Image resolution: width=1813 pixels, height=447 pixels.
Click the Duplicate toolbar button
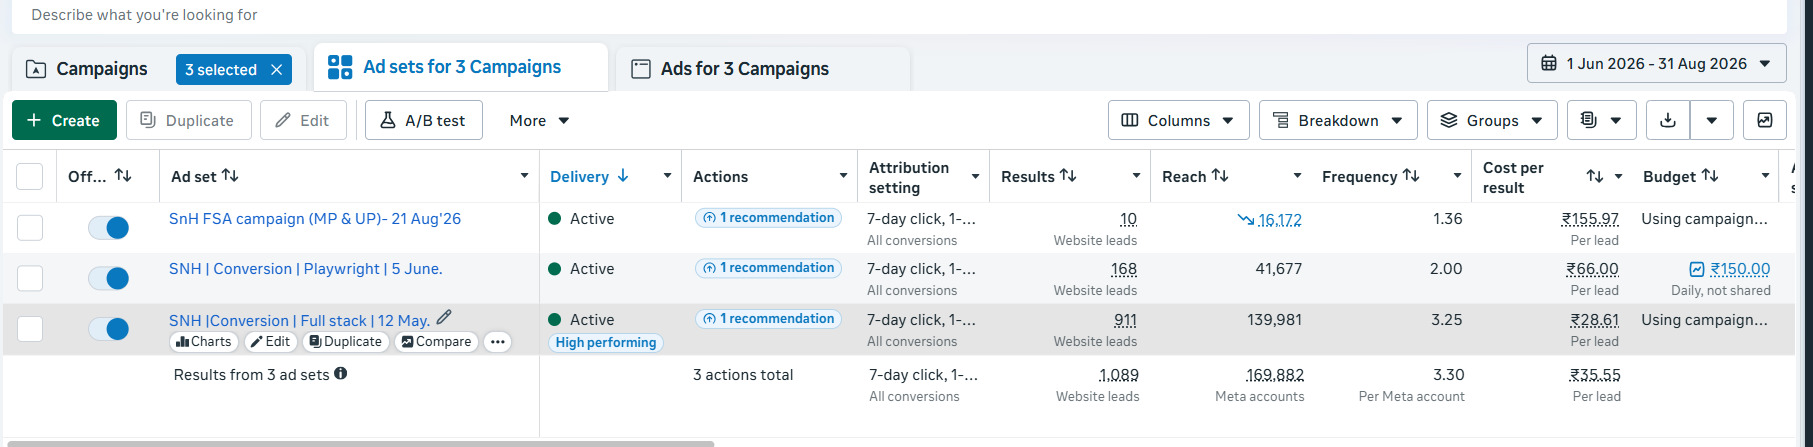tap(188, 120)
